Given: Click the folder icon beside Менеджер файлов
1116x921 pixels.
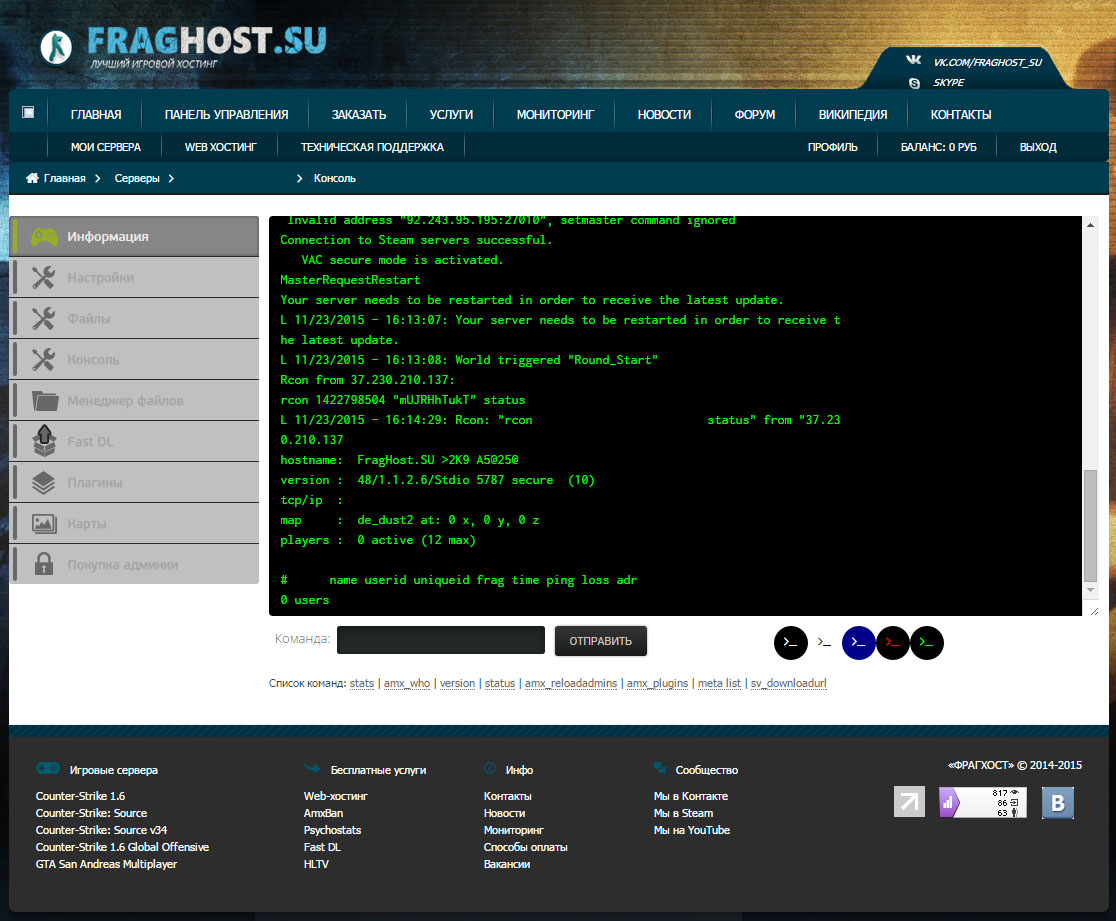Looking at the screenshot, I should (x=44, y=401).
